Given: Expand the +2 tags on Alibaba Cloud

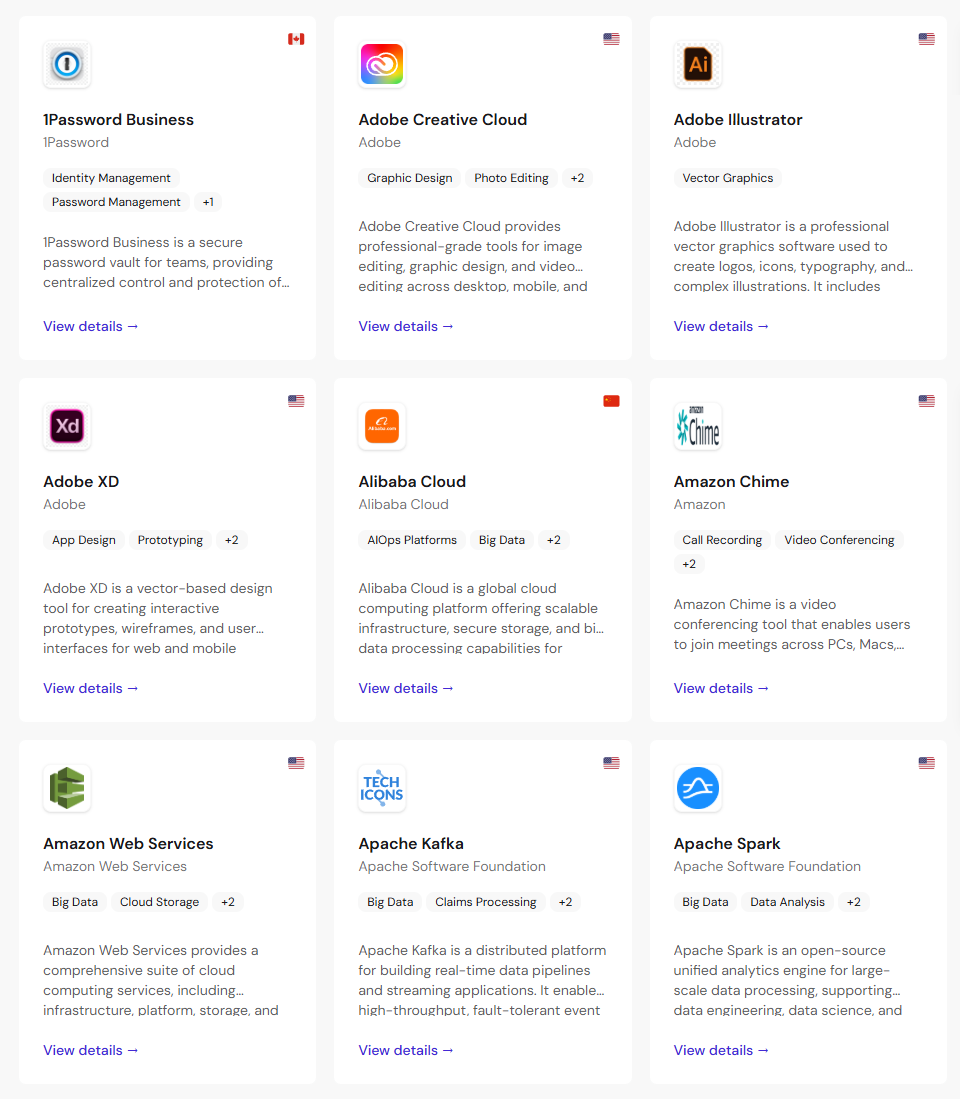Looking at the screenshot, I should [554, 540].
